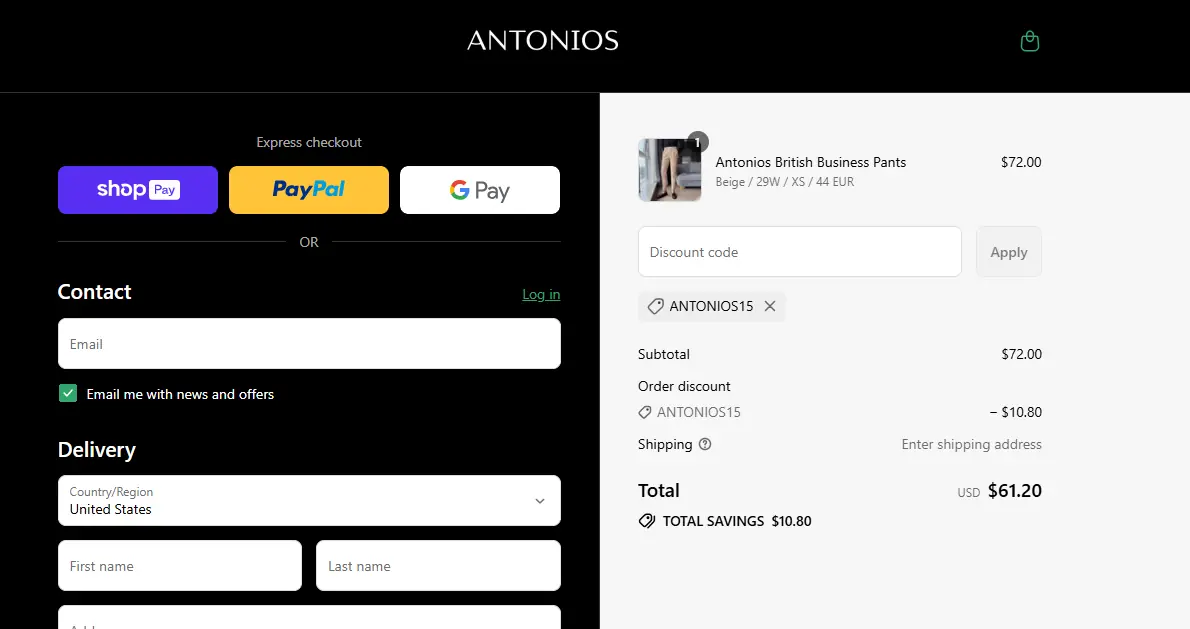Click the Beige / 29W / XS / 44 EUR variant text
The width and height of the screenshot is (1190, 629).
coord(785,182)
